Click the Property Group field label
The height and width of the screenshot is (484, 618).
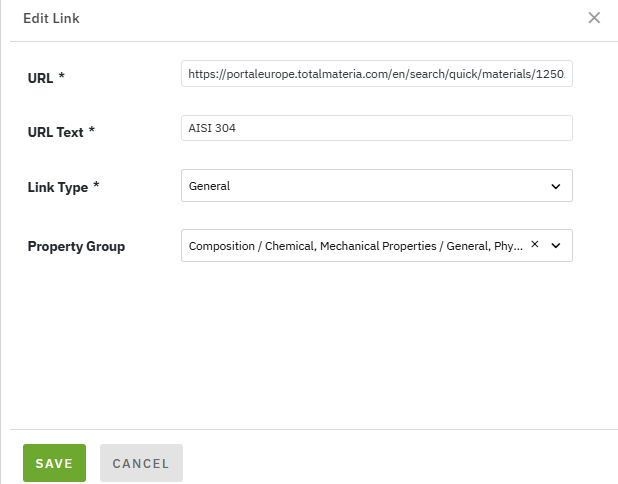(76, 246)
